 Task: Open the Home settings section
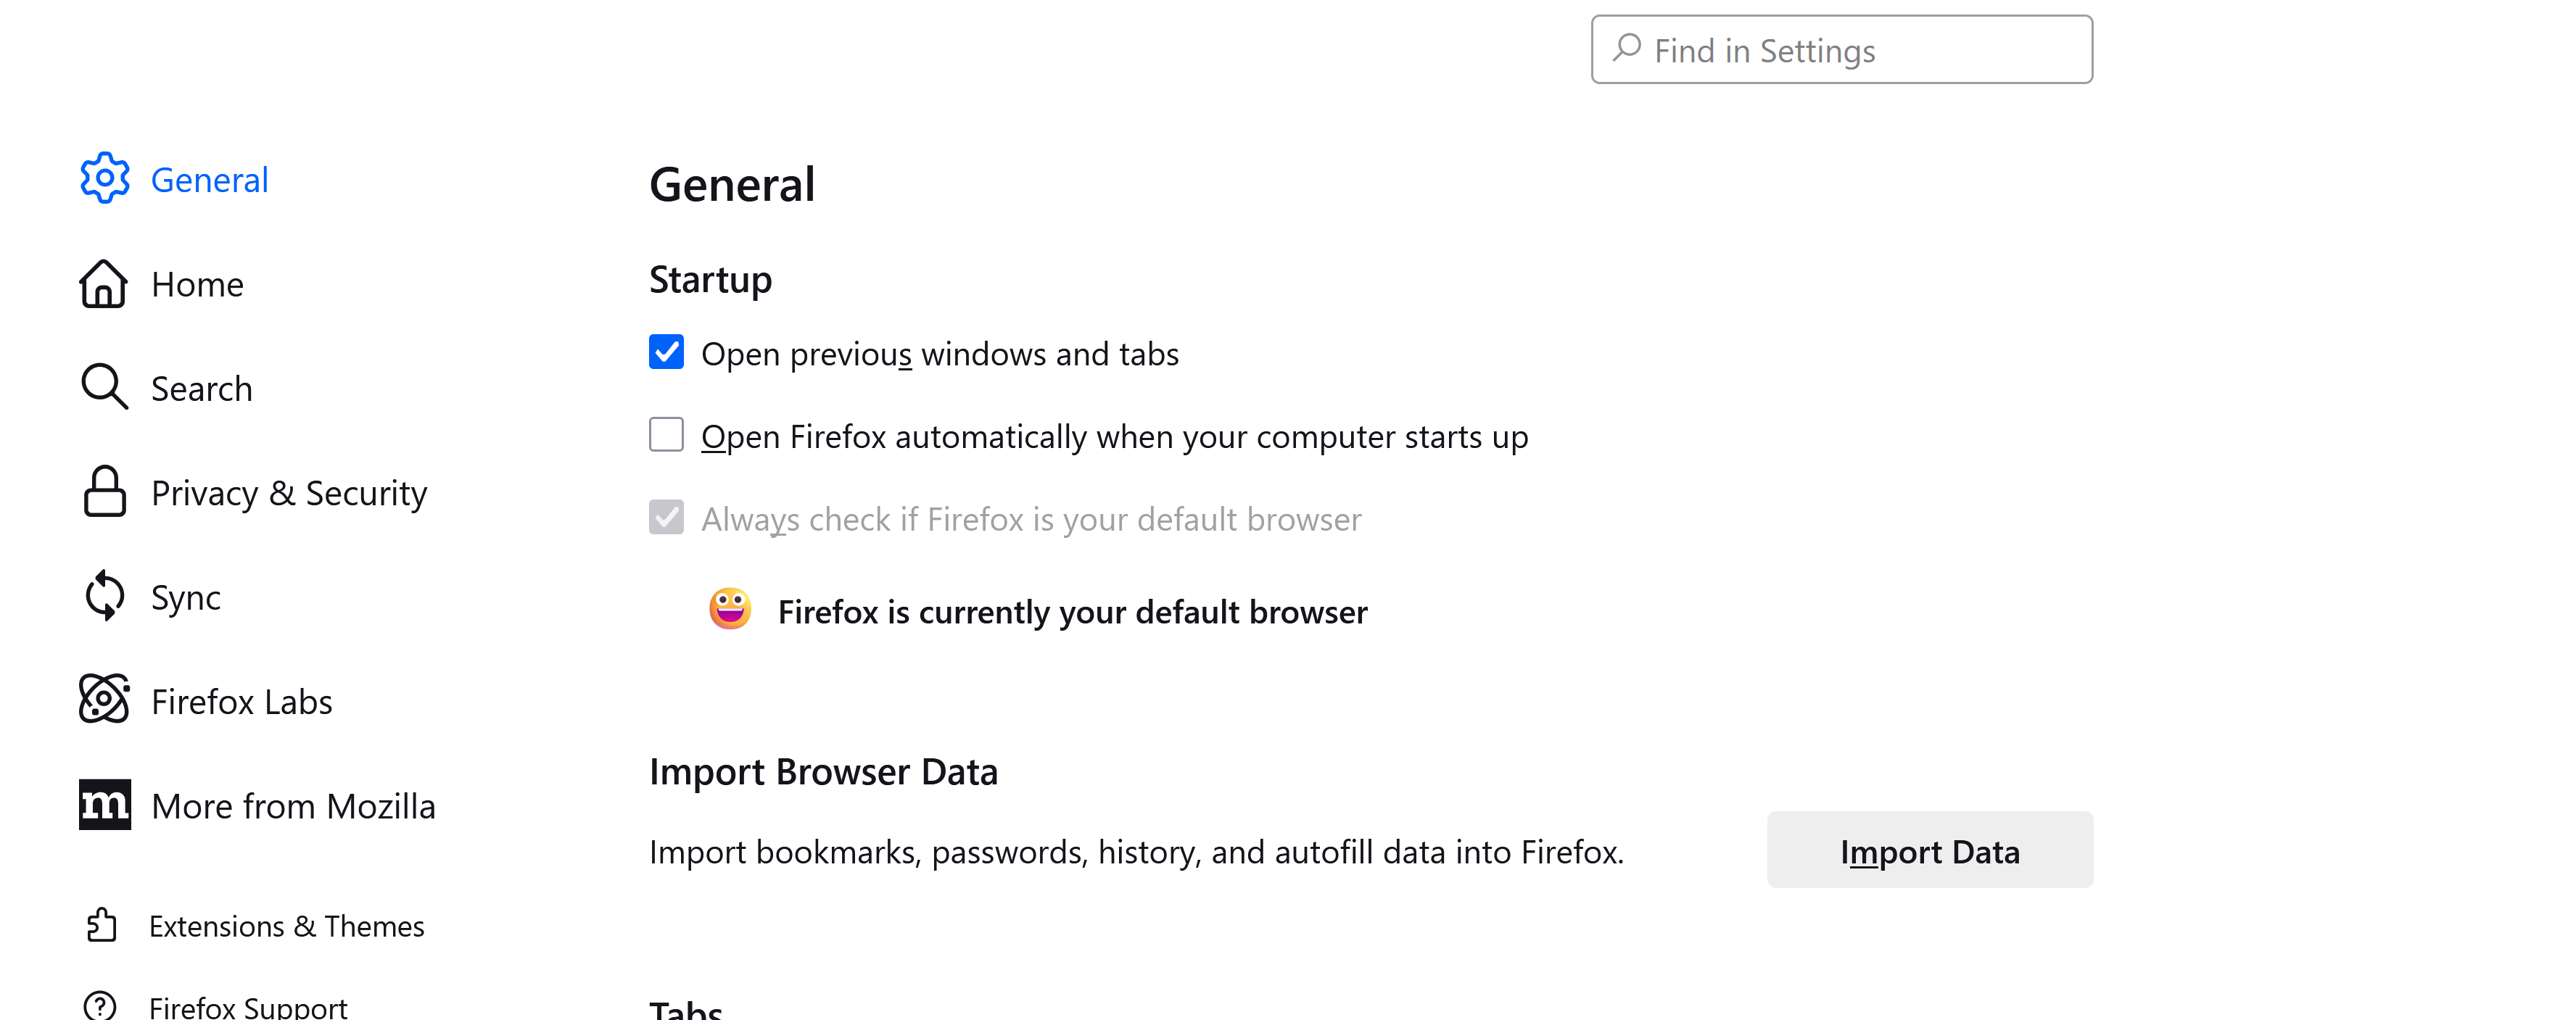click(x=197, y=285)
